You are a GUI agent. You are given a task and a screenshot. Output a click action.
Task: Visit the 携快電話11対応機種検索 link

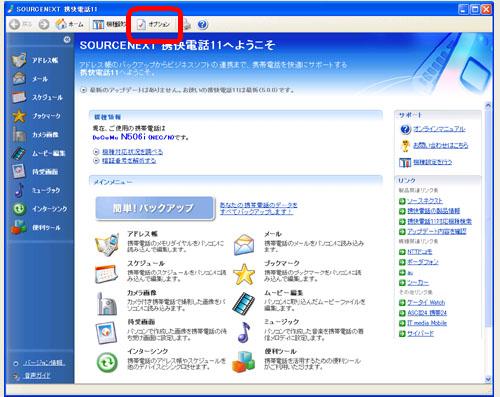pyautogui.click(x=439, y=221)
